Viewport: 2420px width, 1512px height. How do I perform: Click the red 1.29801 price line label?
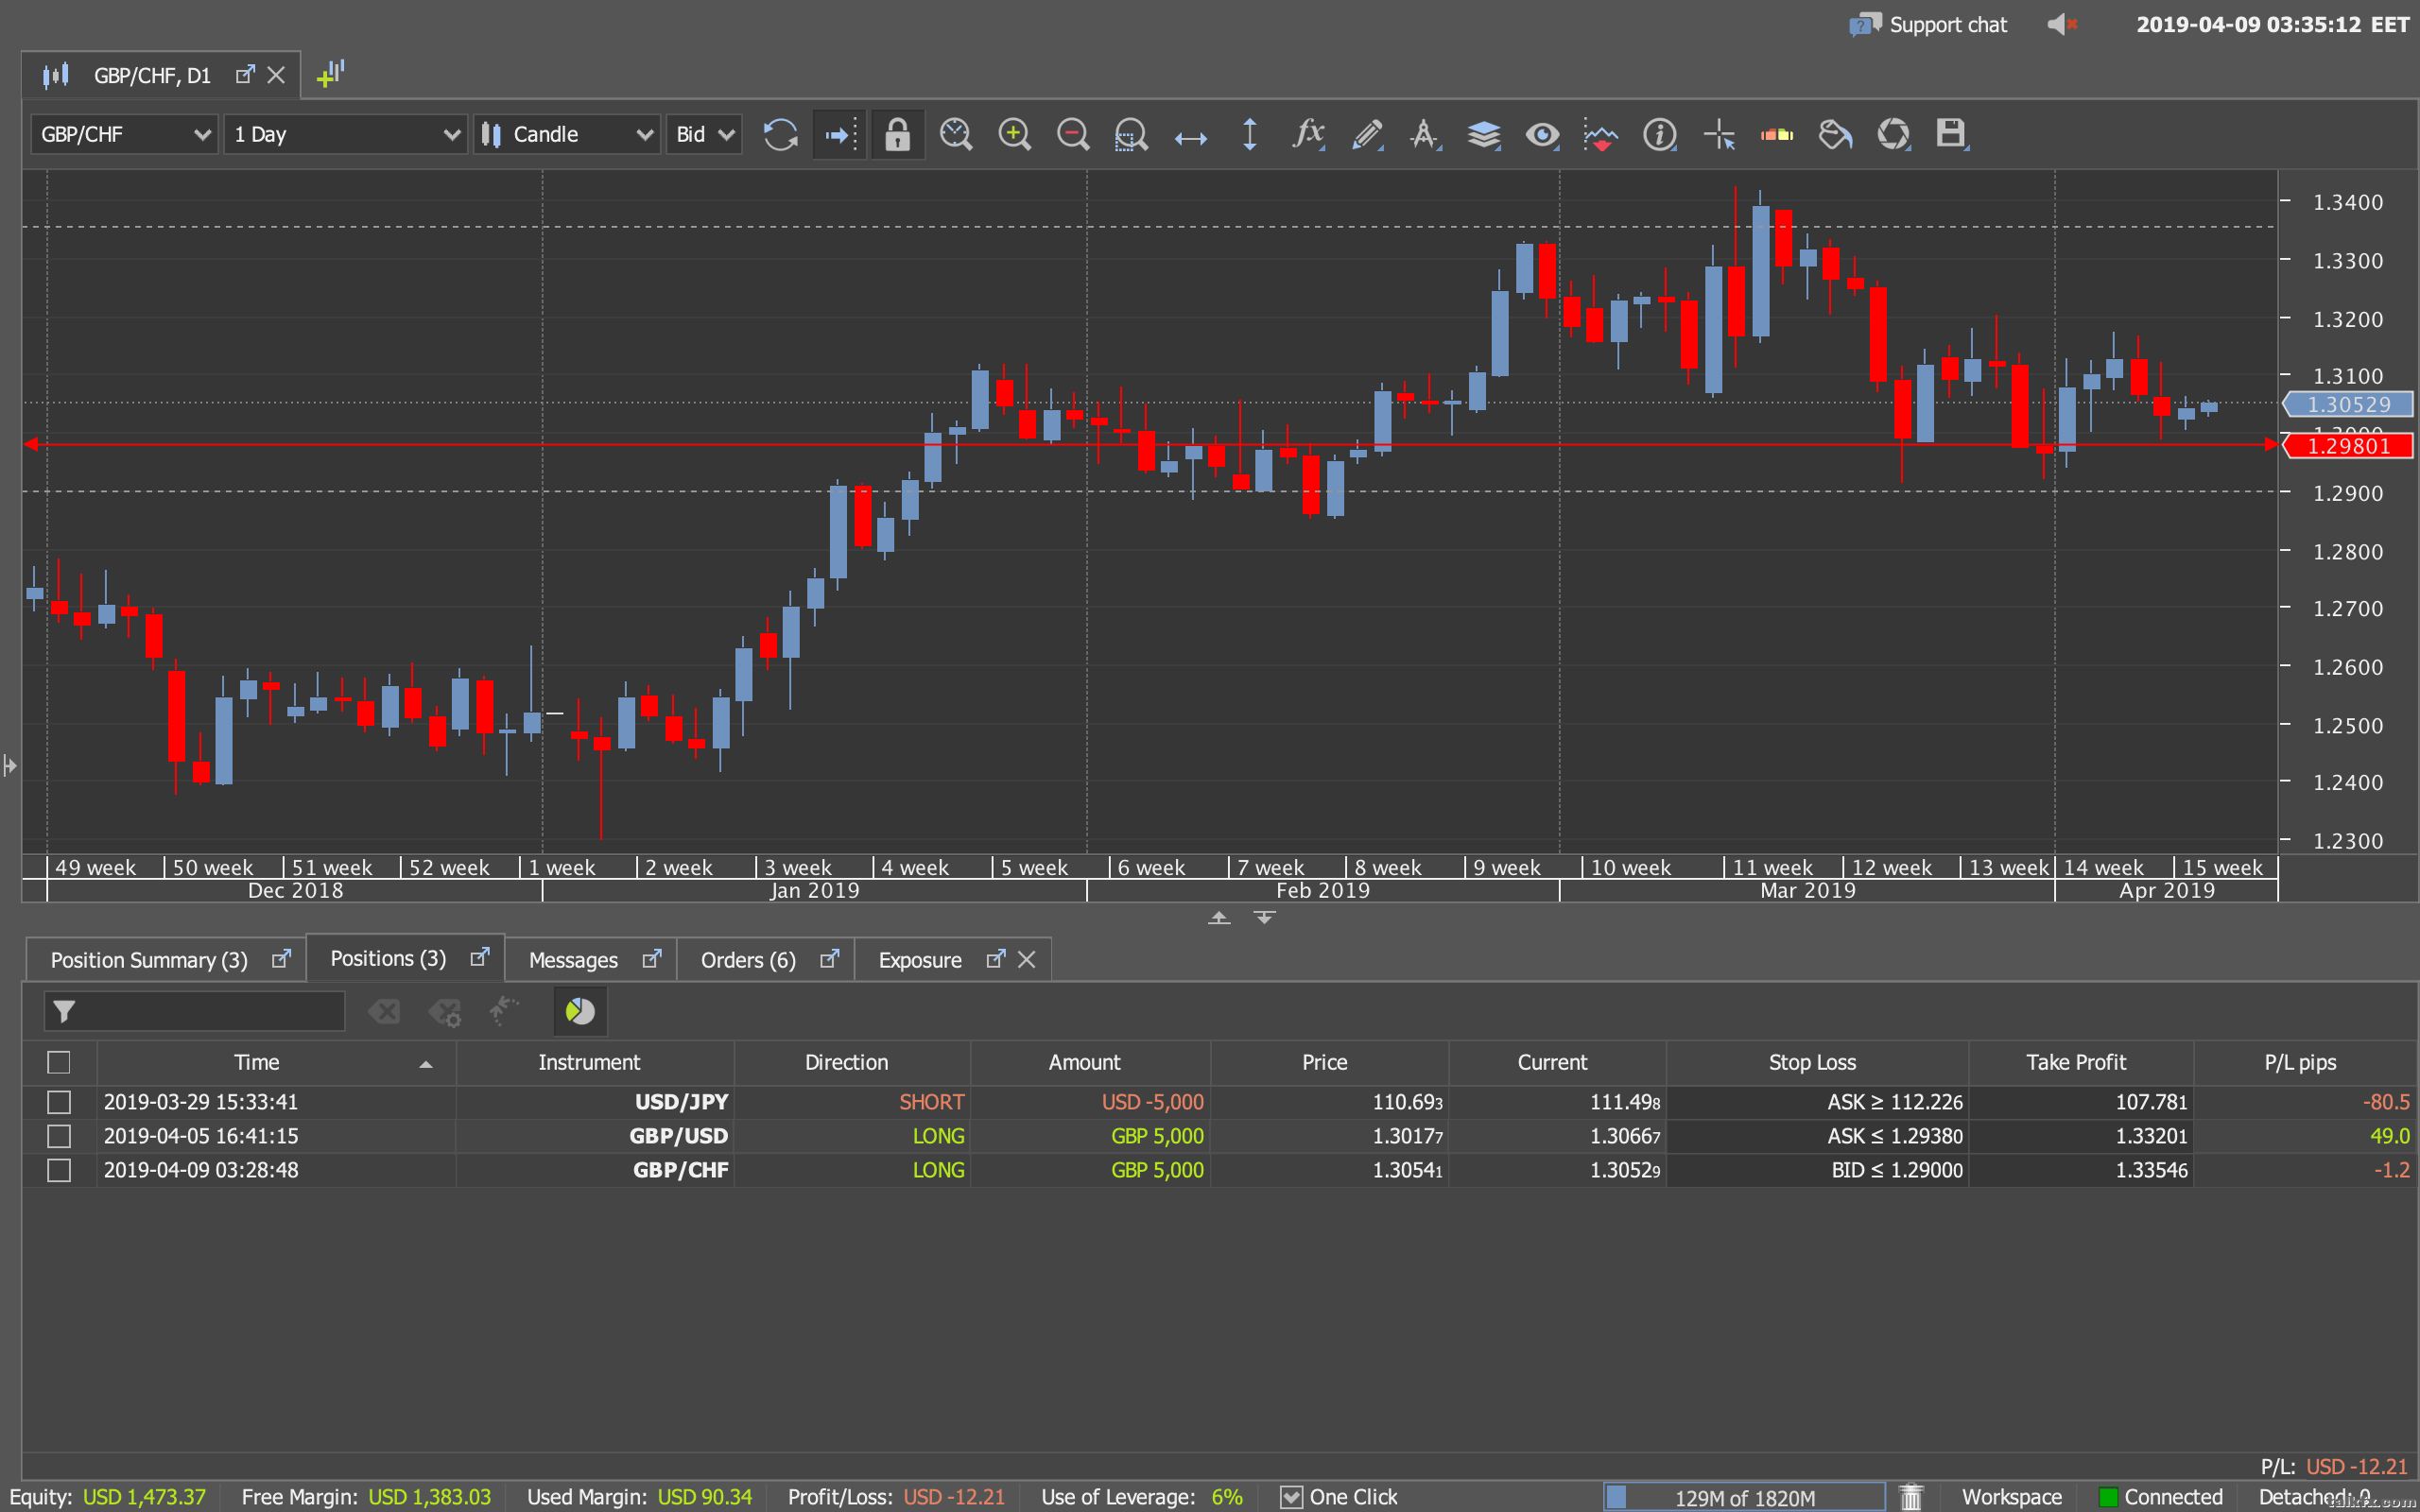pyautogui.click(x=2348, y=446)
